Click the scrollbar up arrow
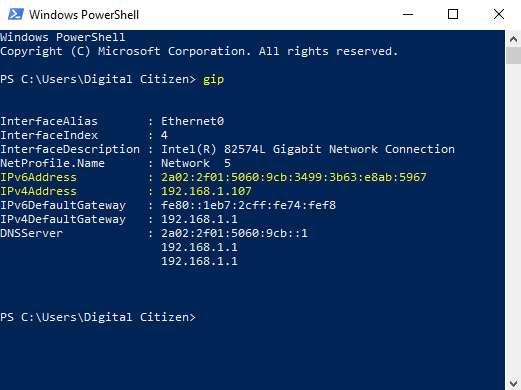521x390 pixels. 513,39
